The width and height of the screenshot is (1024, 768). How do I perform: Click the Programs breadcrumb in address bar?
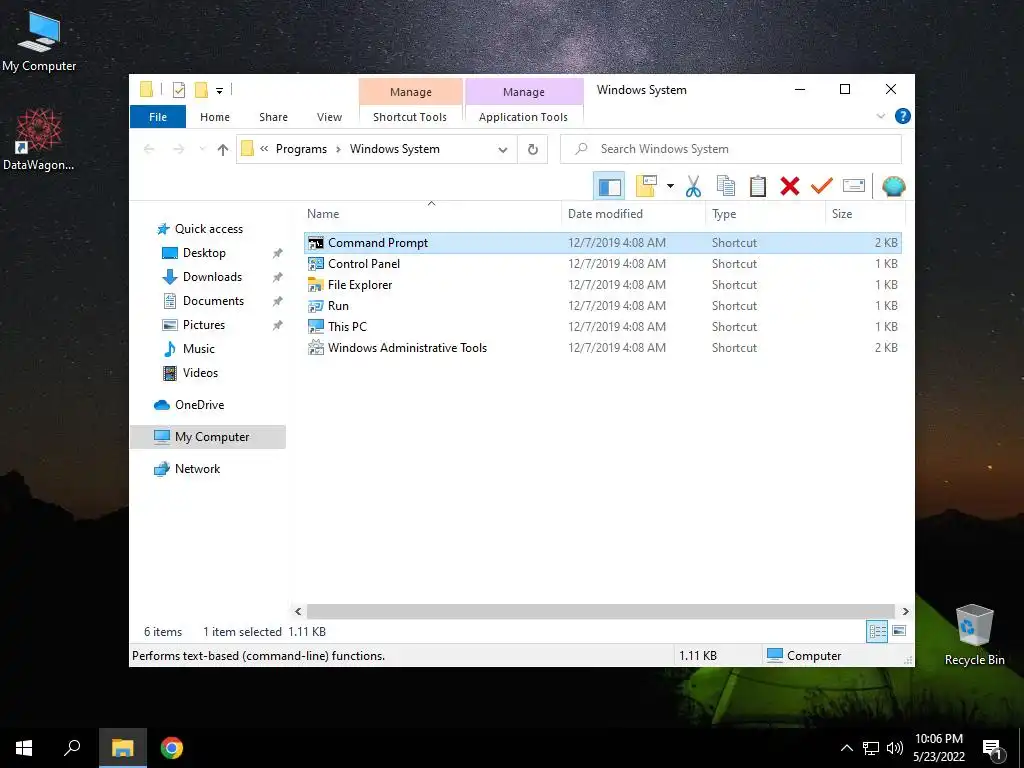point(301,149)
